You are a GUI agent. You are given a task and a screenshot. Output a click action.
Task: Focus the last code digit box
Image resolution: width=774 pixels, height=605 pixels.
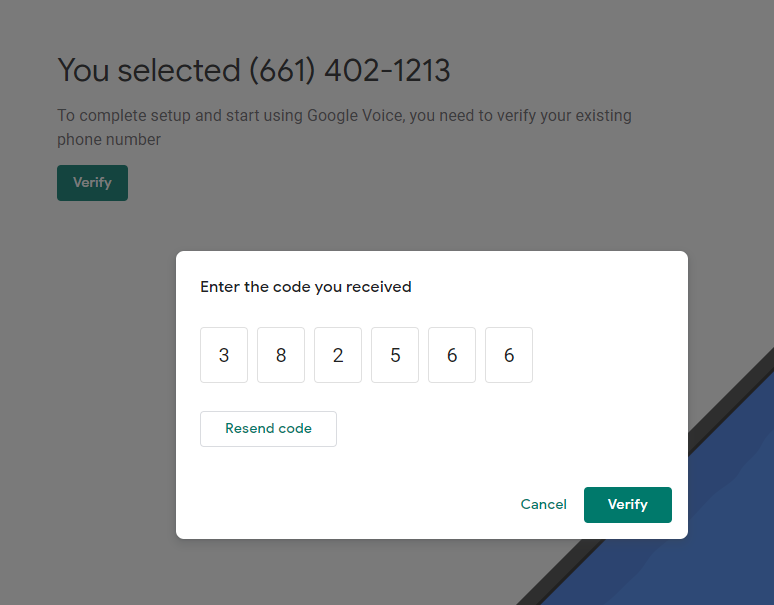click(x=509, y=355)
